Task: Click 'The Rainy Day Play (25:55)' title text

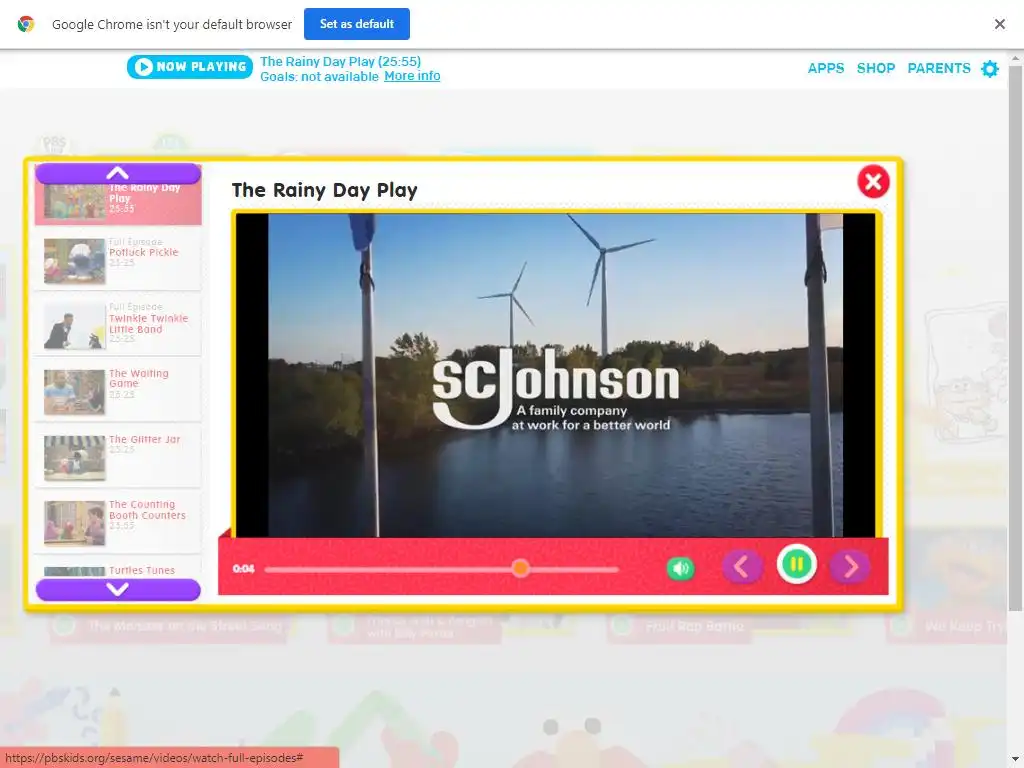Action: pyautogui.click(x=340, y=61)
